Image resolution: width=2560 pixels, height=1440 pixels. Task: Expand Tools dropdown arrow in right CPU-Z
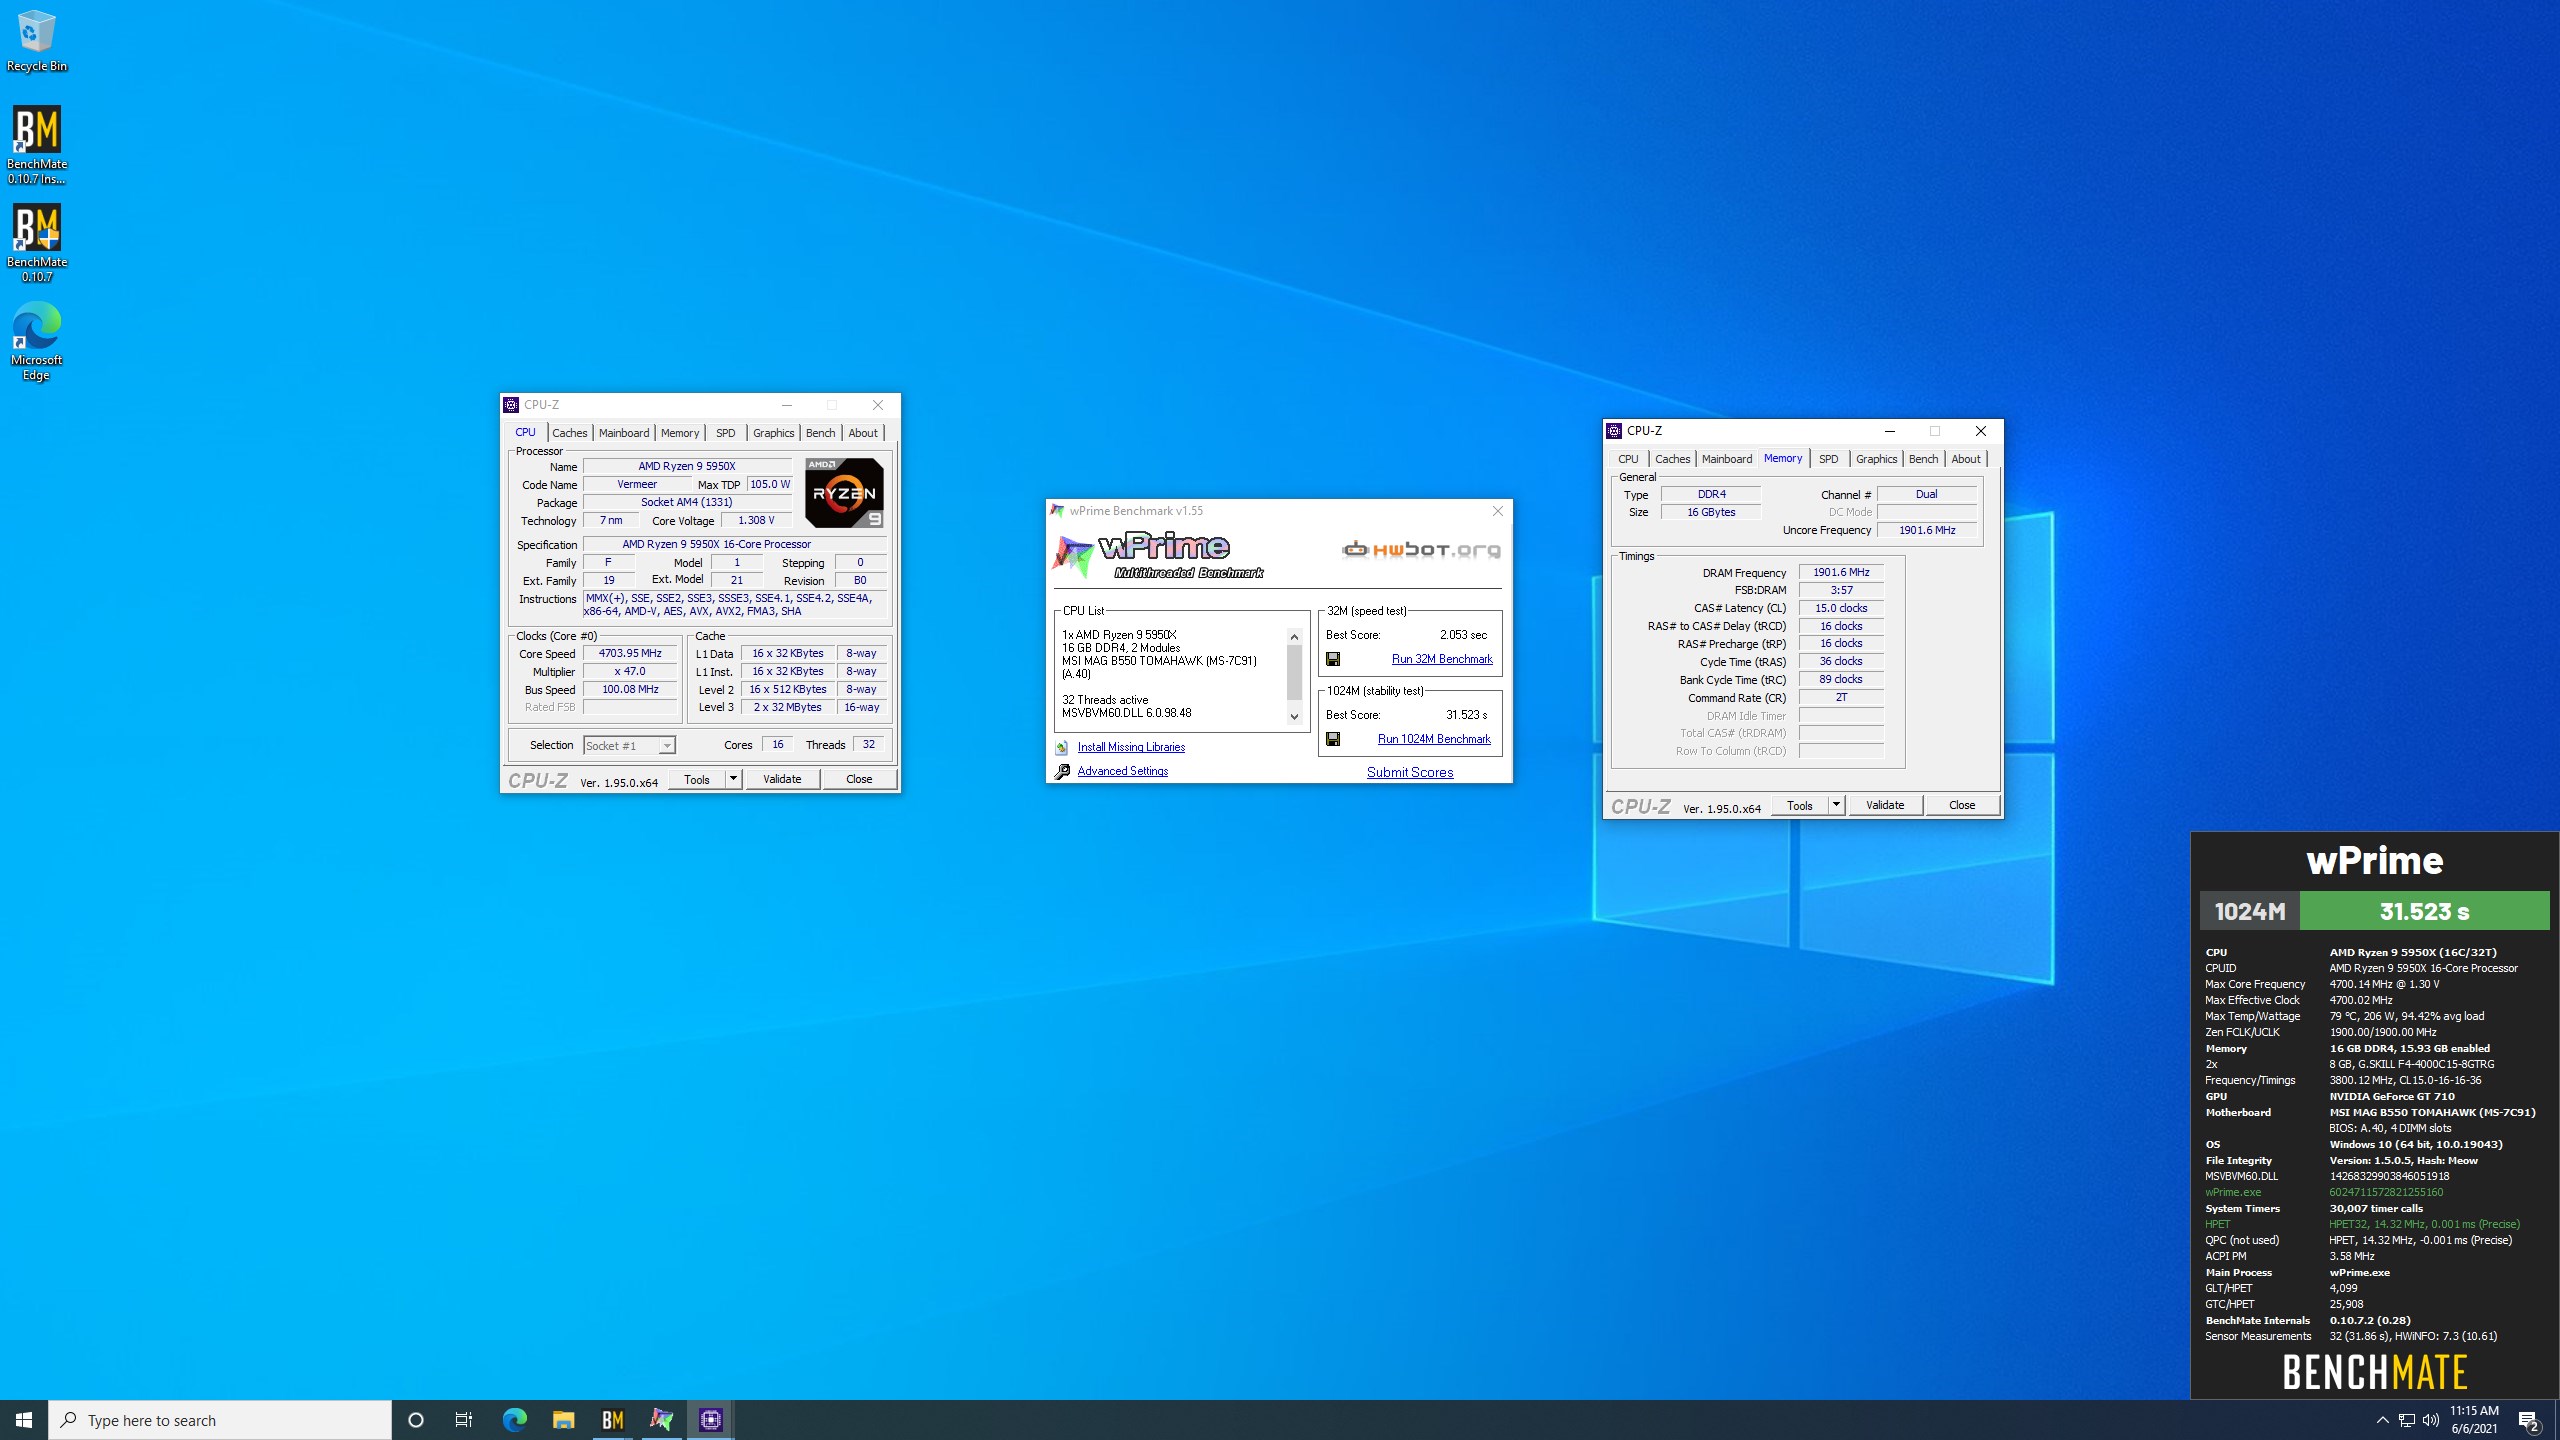tap(1836, 806)
